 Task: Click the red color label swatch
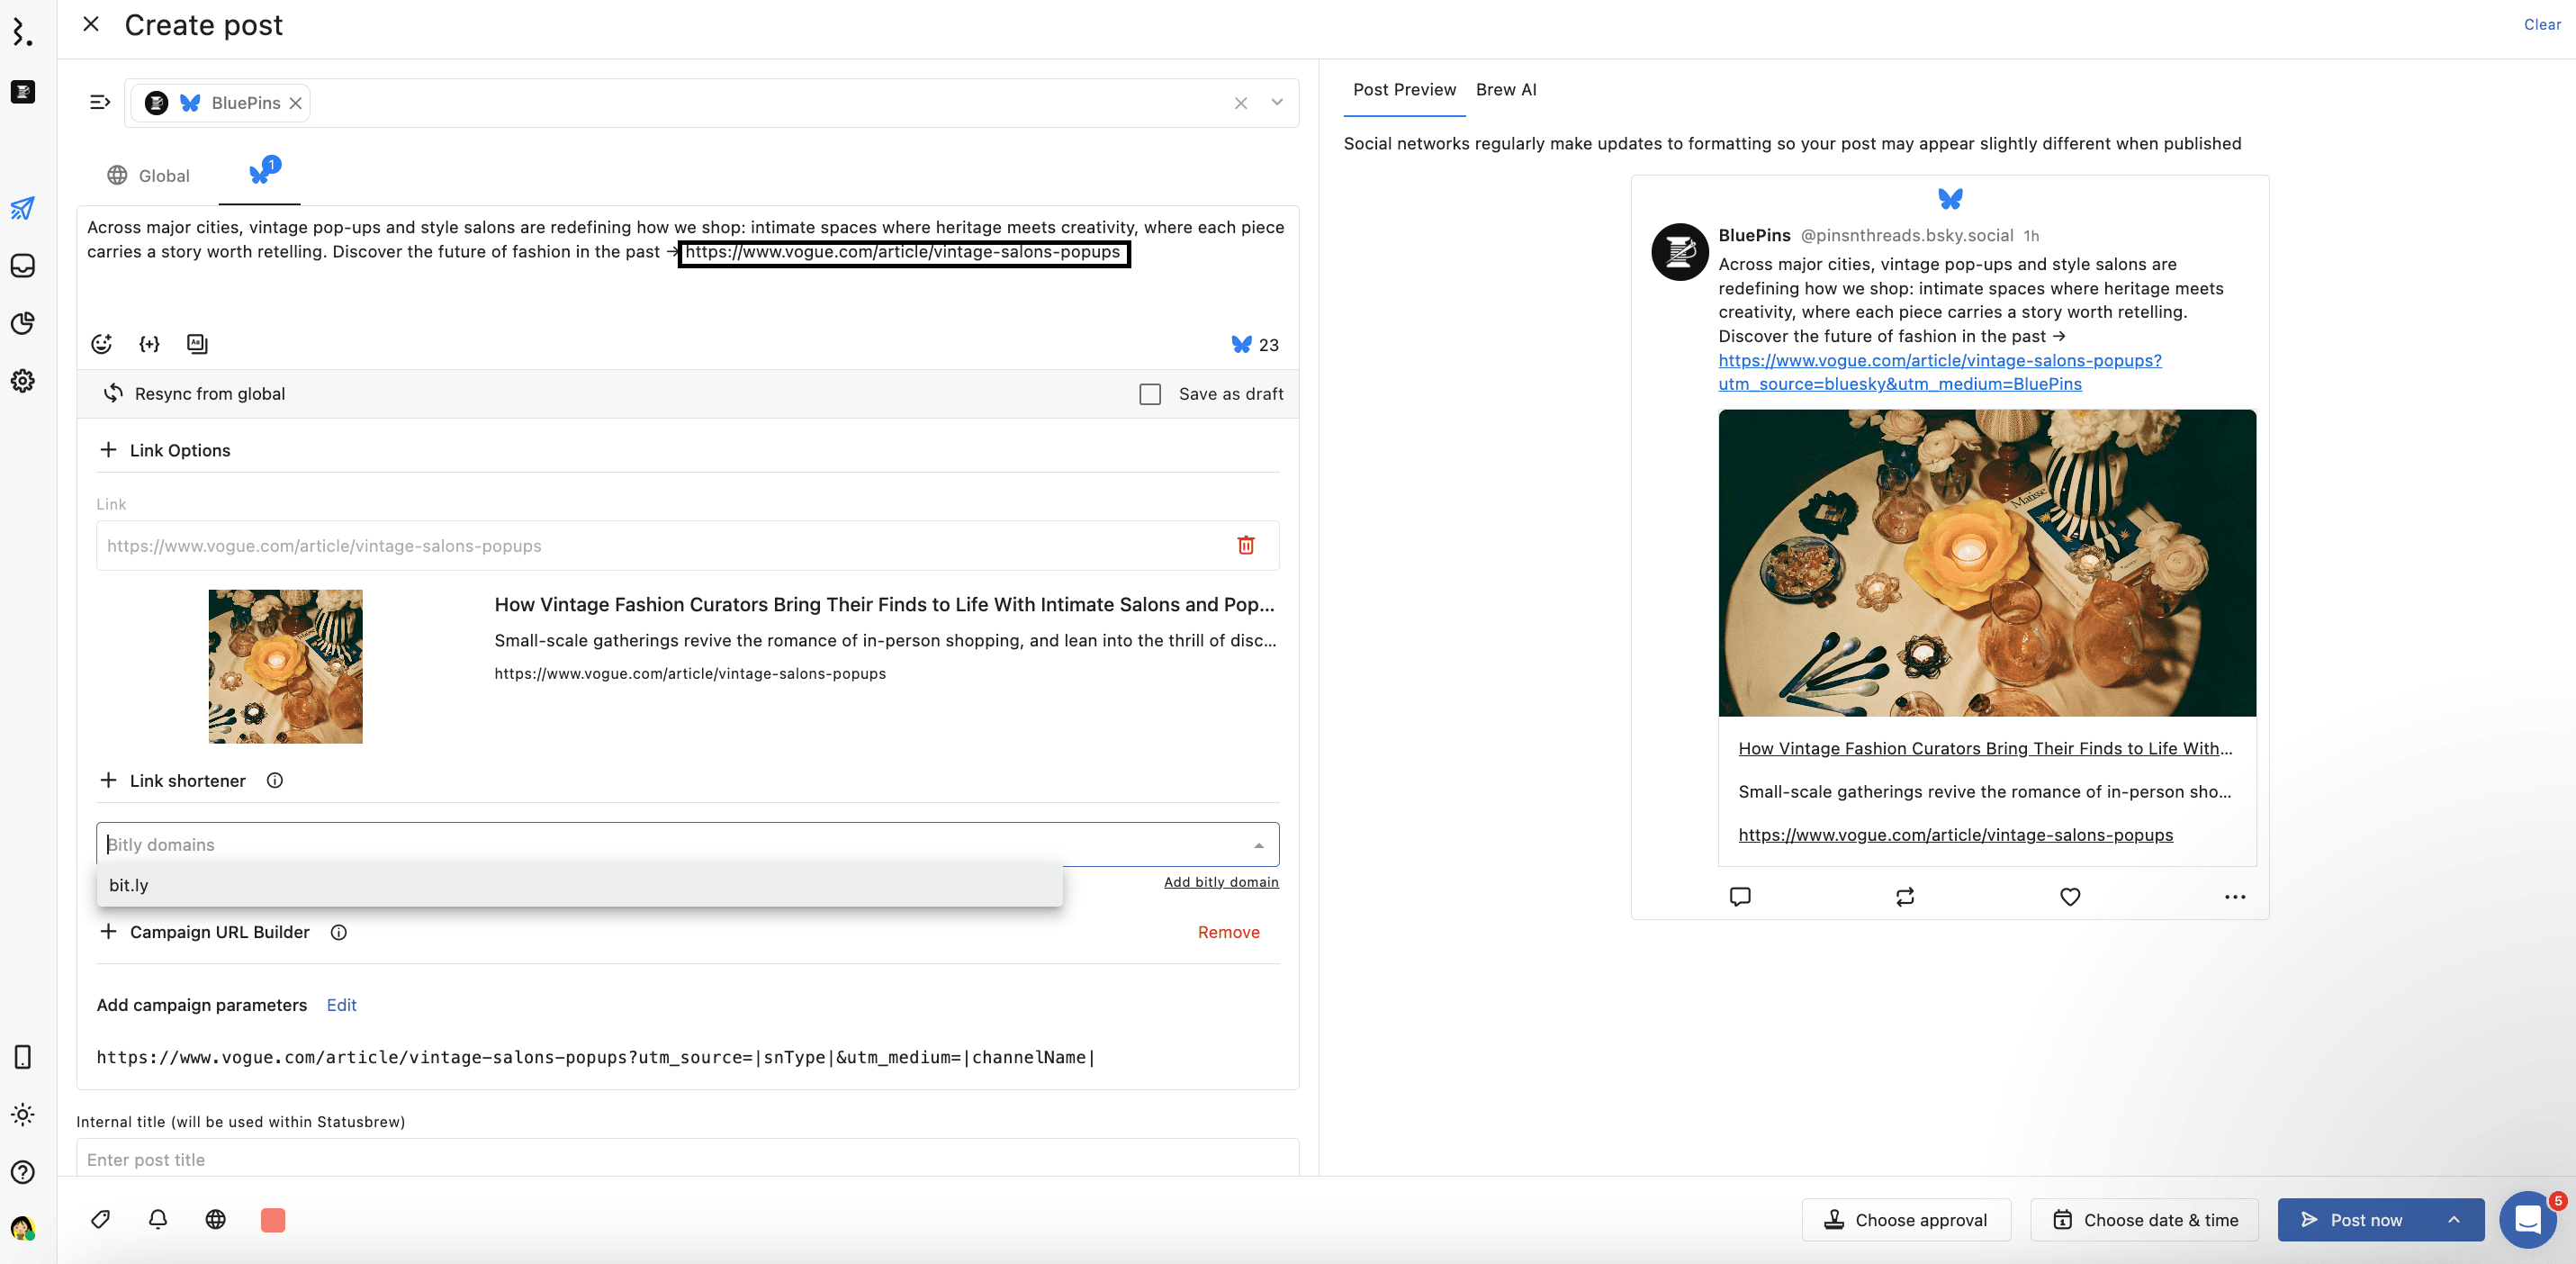[273, 1219]
